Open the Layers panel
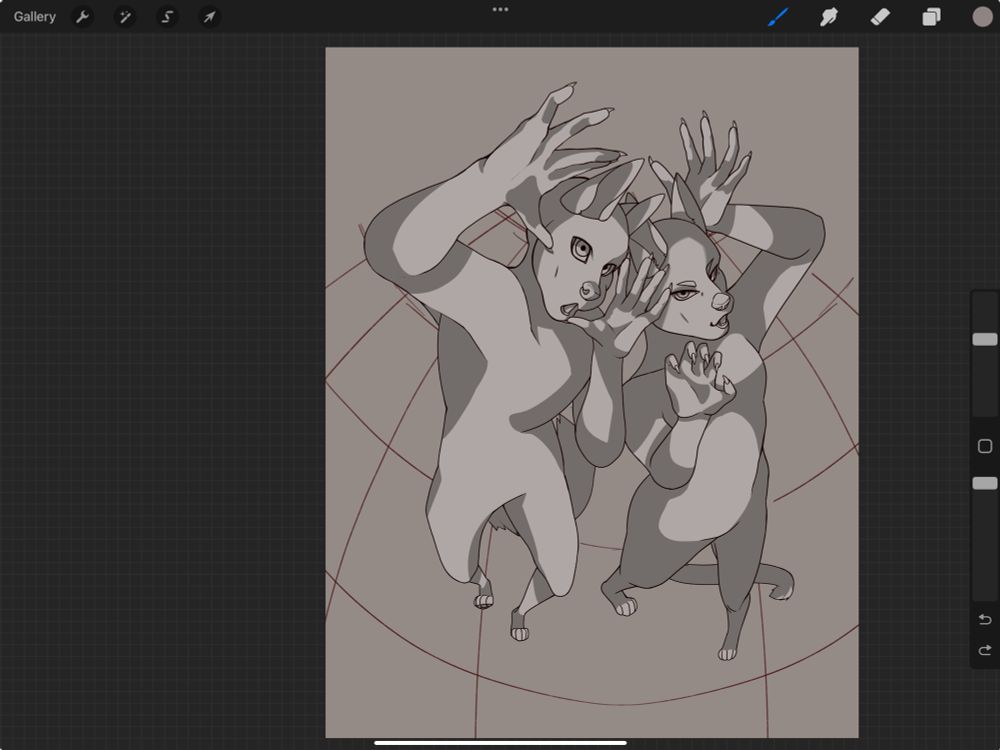Viewport: 1000px width, 750px height. 931,17
